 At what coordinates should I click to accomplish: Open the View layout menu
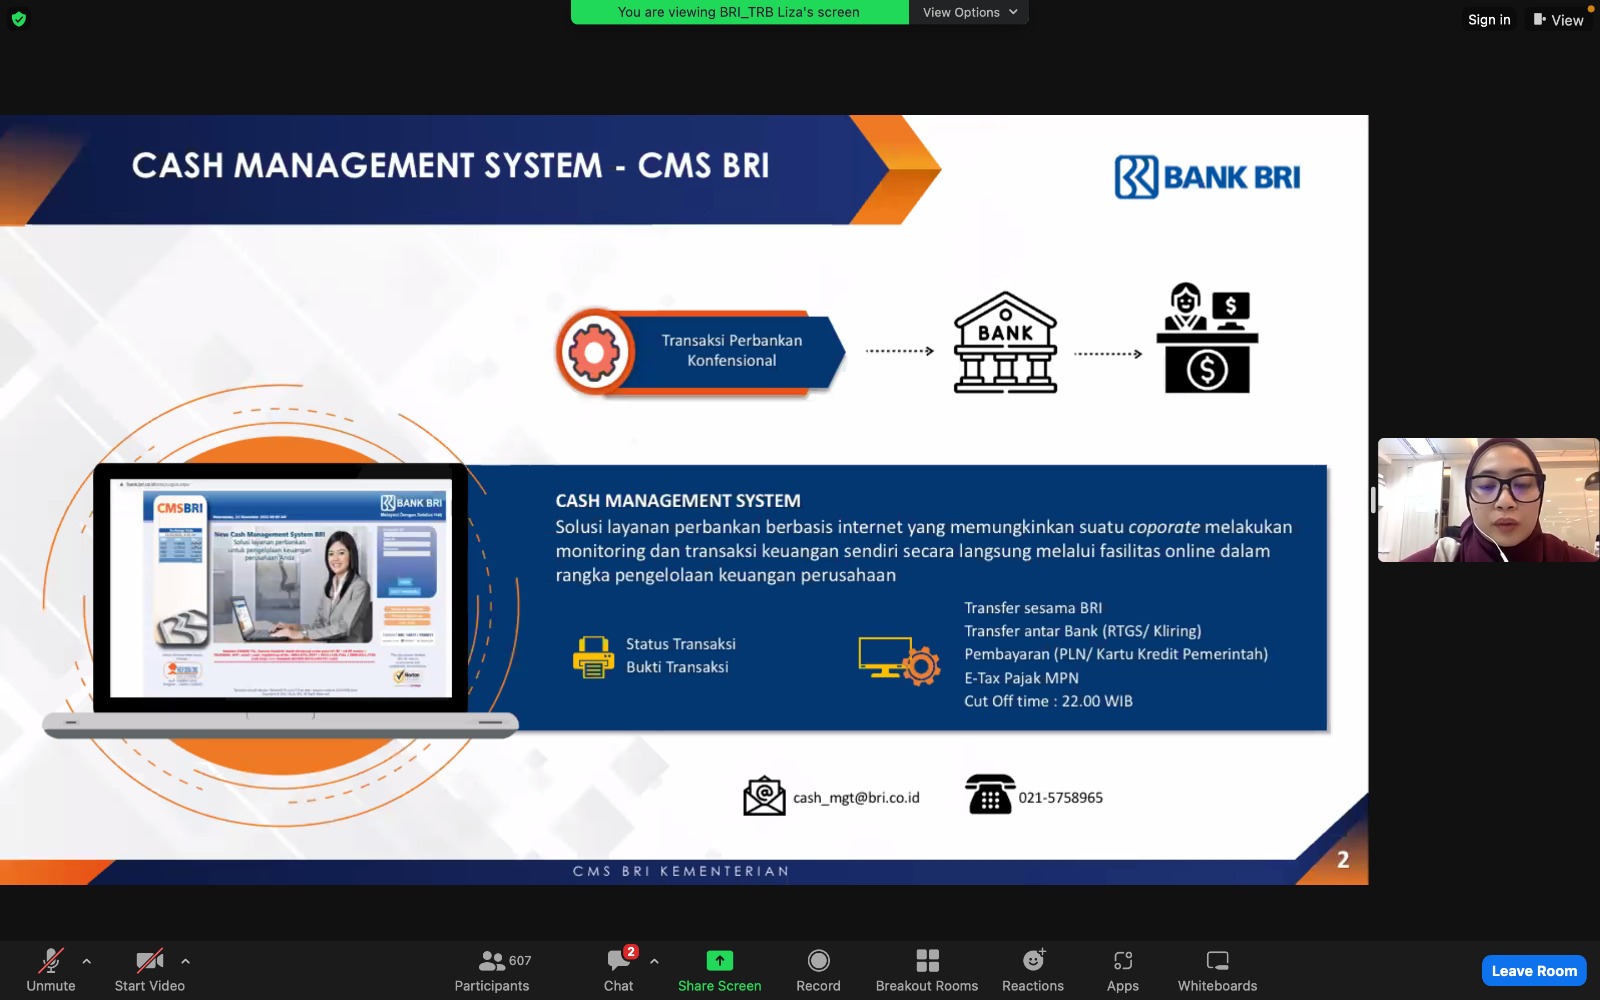[1558, 20]
